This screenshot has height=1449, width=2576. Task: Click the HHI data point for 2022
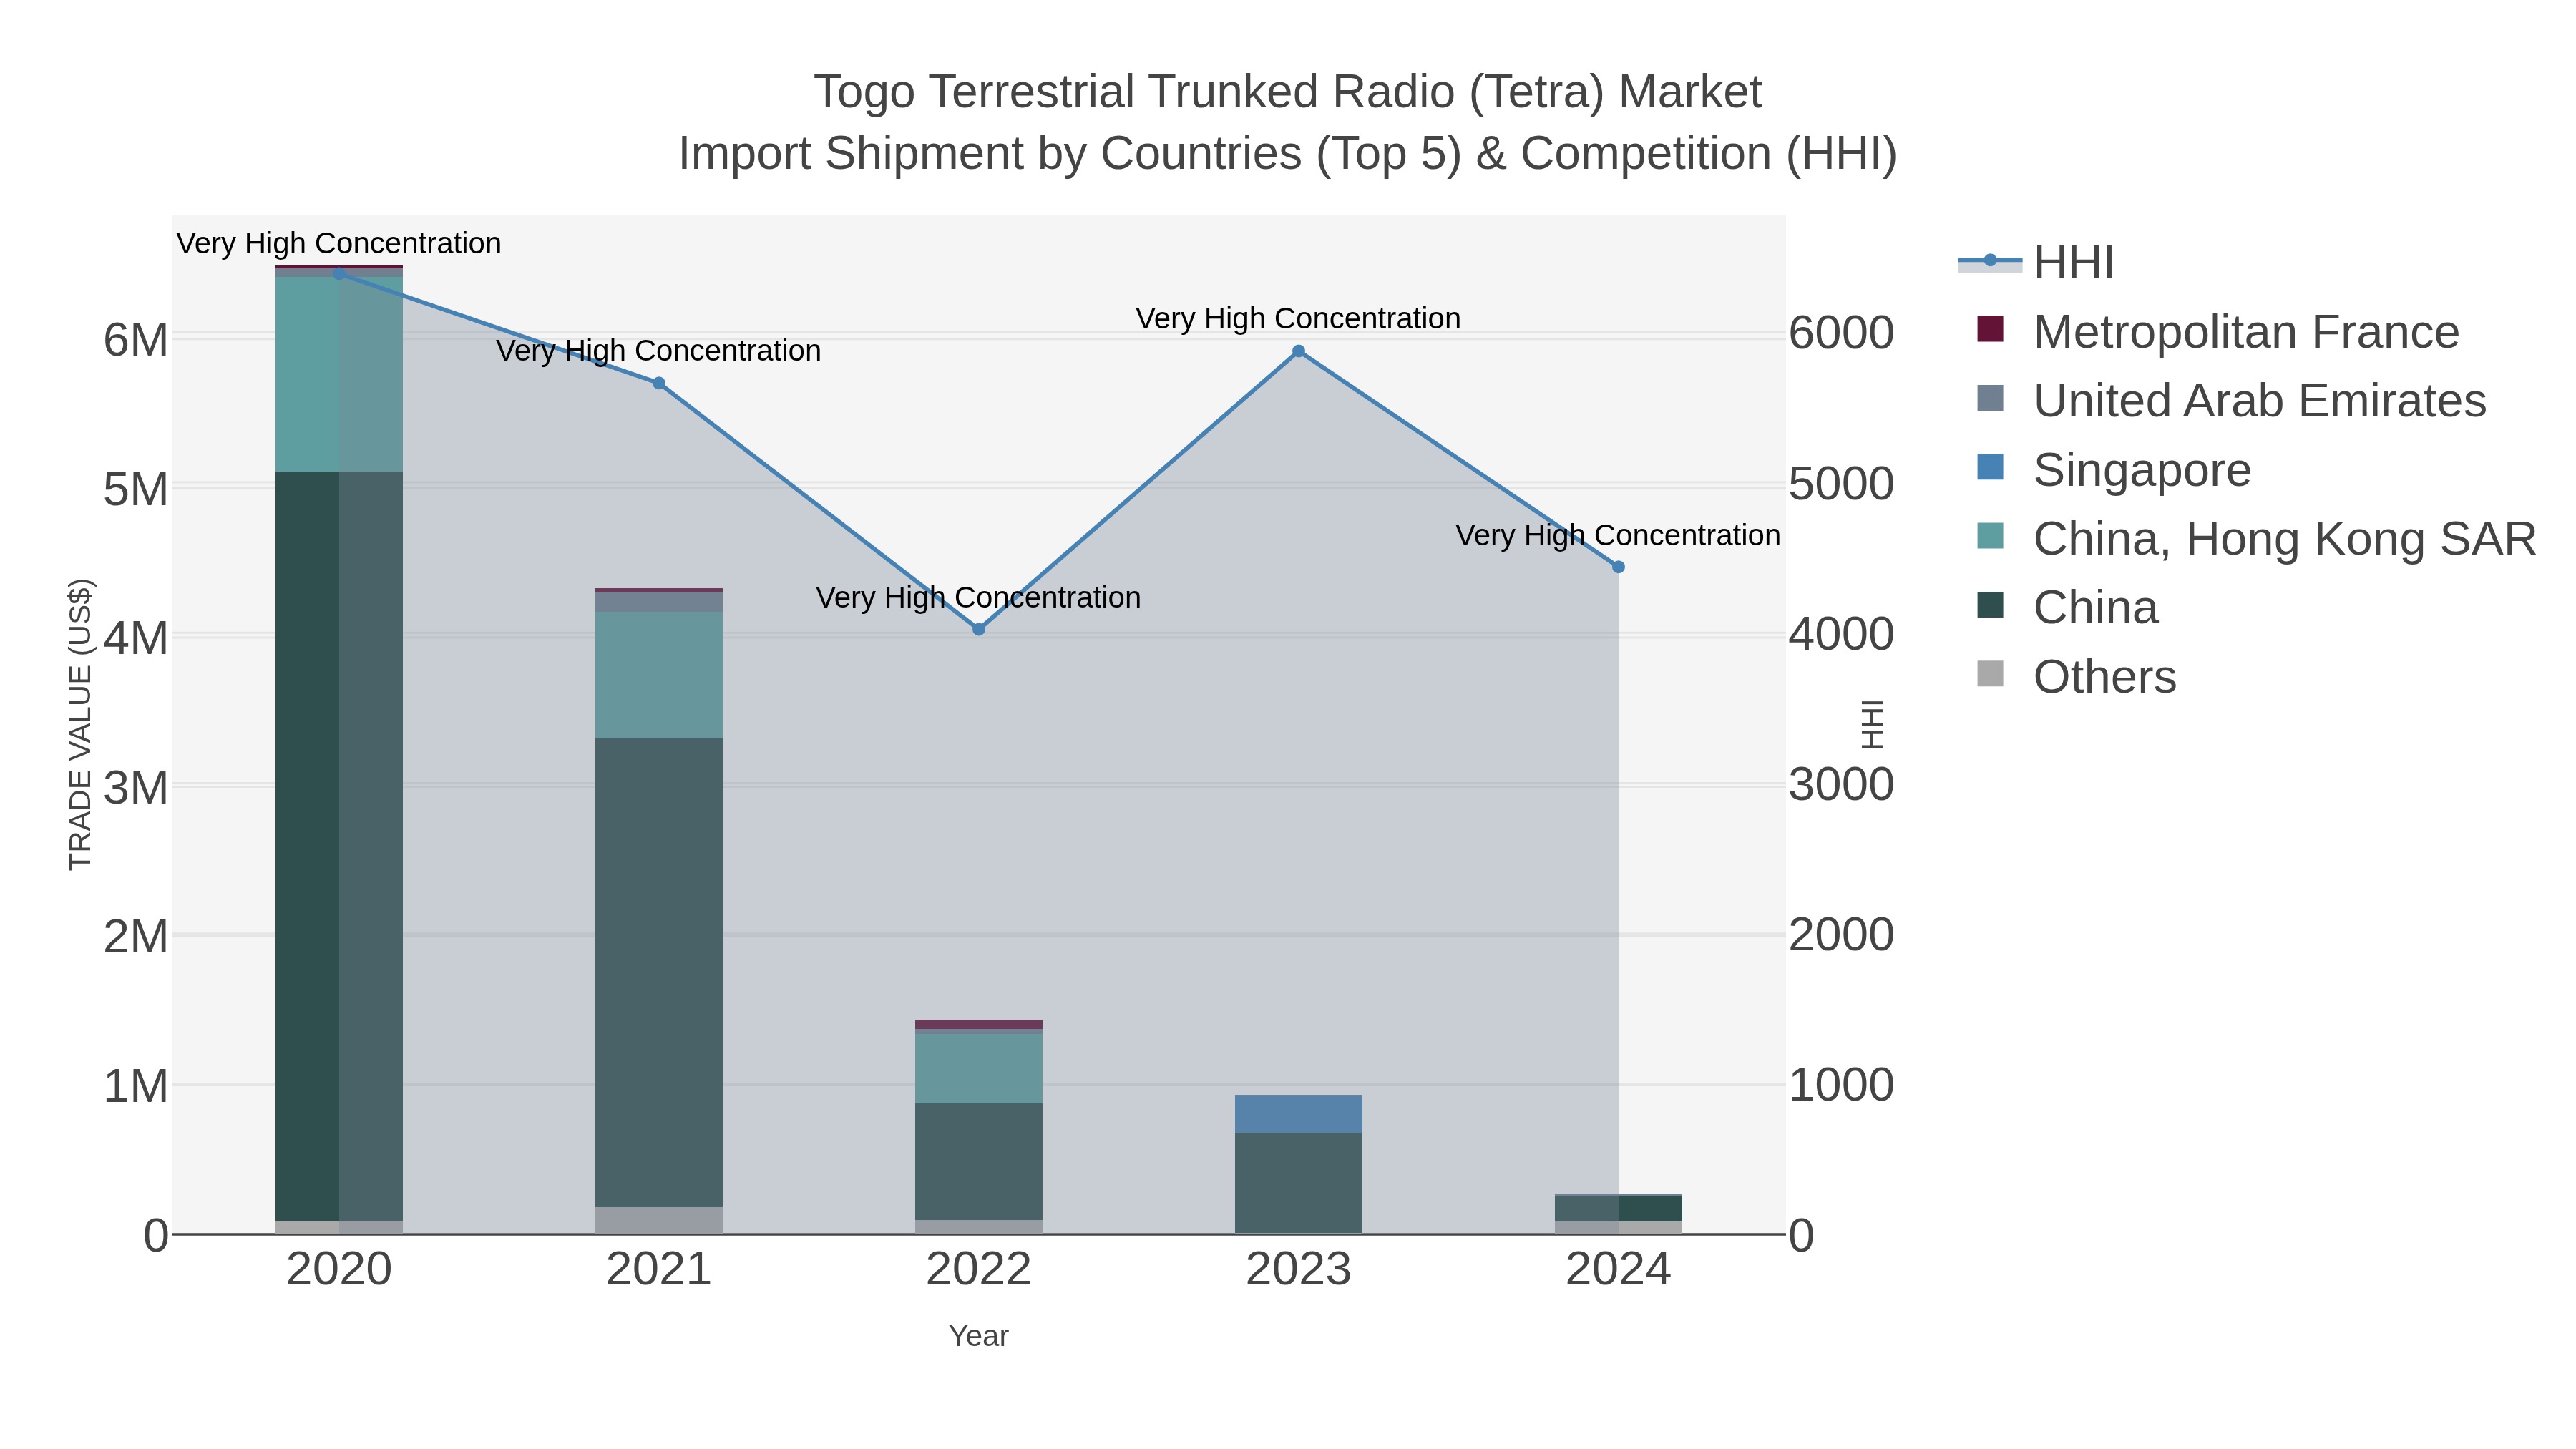(979, 629)
